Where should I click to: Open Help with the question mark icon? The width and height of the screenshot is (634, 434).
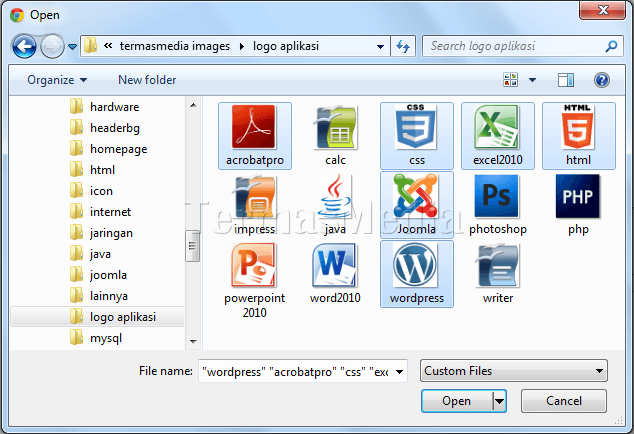click(x=602, y=80)
